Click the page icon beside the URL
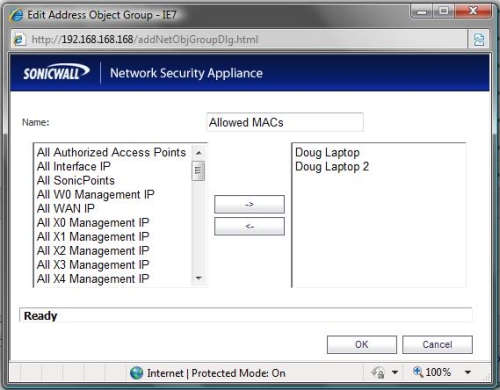Viewport: 500px width, 390px height. (x=19, y=40)
